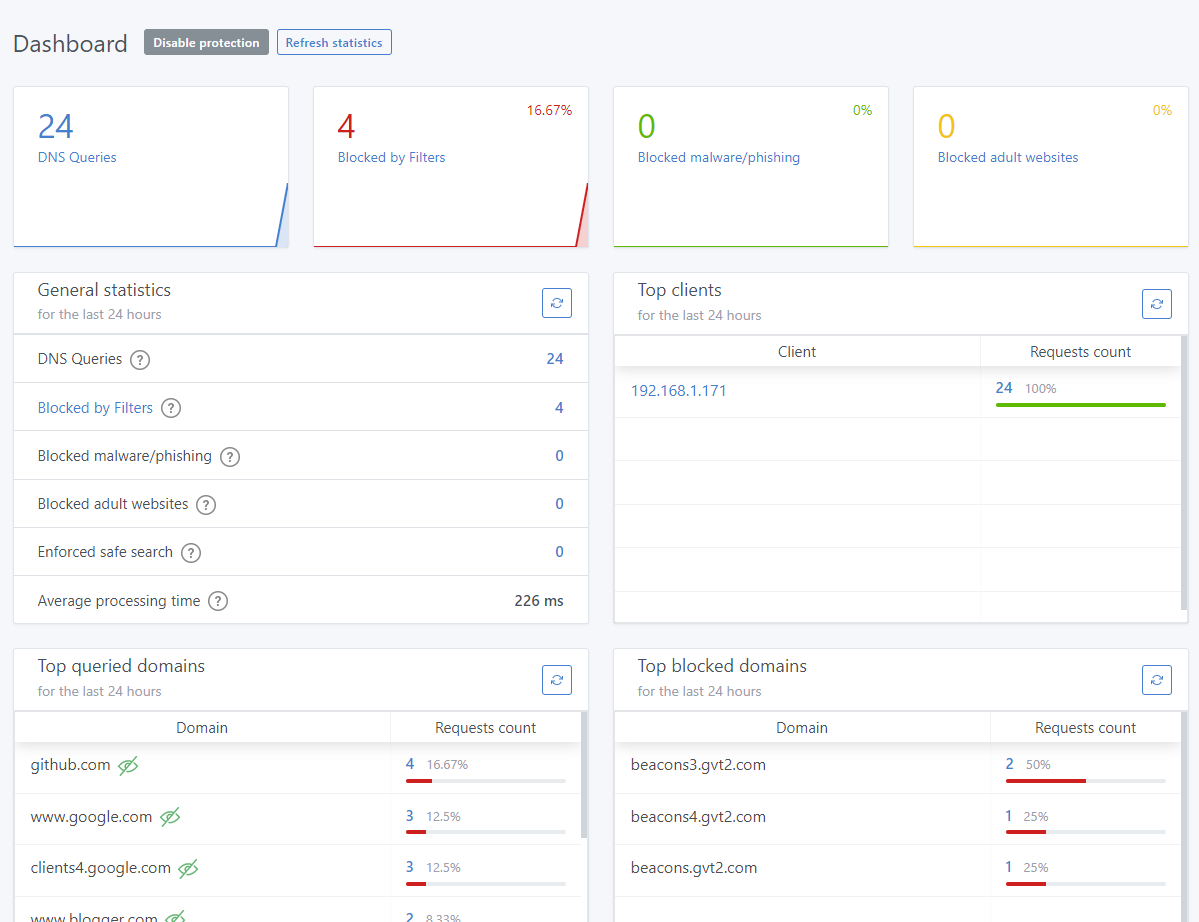Click the 4 count in Blocked by Filters row
The image size is (1199, 922).
(x=559, y=408)
